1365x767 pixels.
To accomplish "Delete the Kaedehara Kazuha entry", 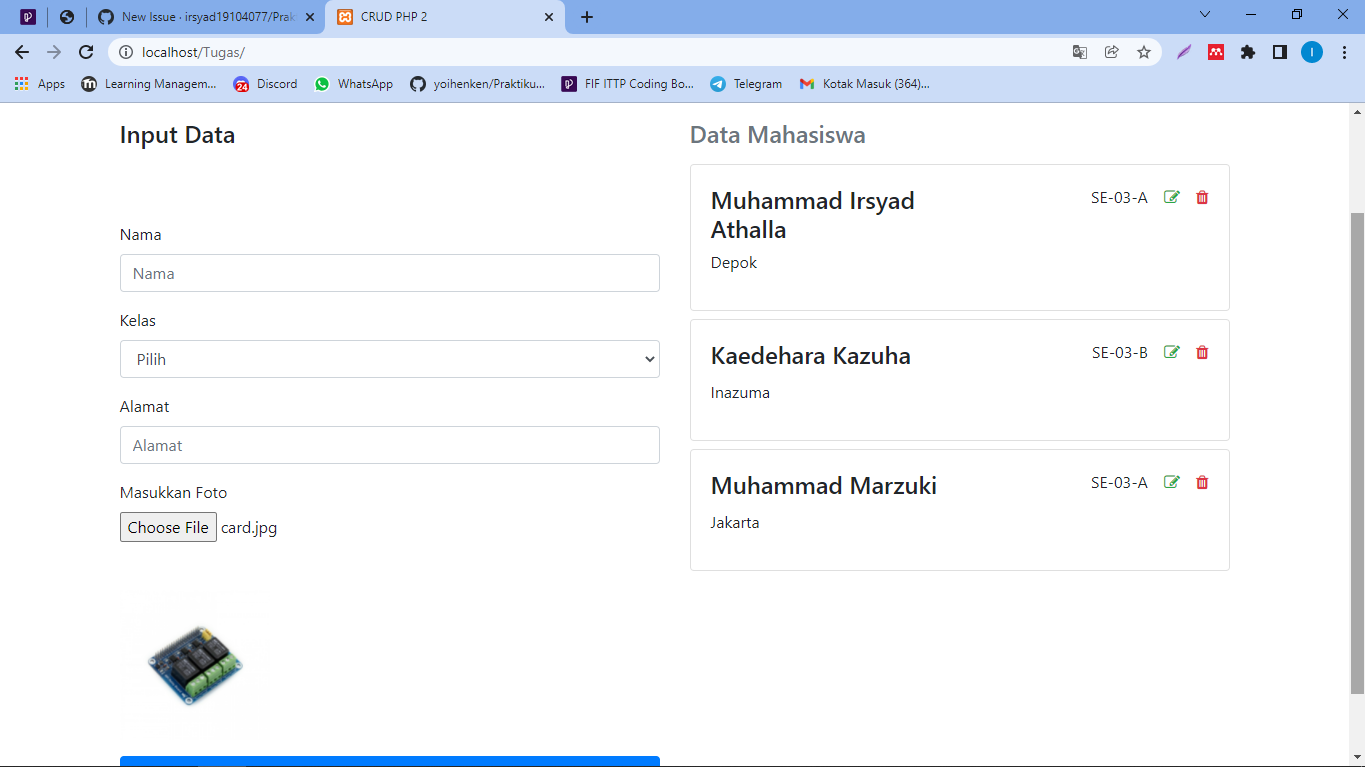I will coord(1202,352).
